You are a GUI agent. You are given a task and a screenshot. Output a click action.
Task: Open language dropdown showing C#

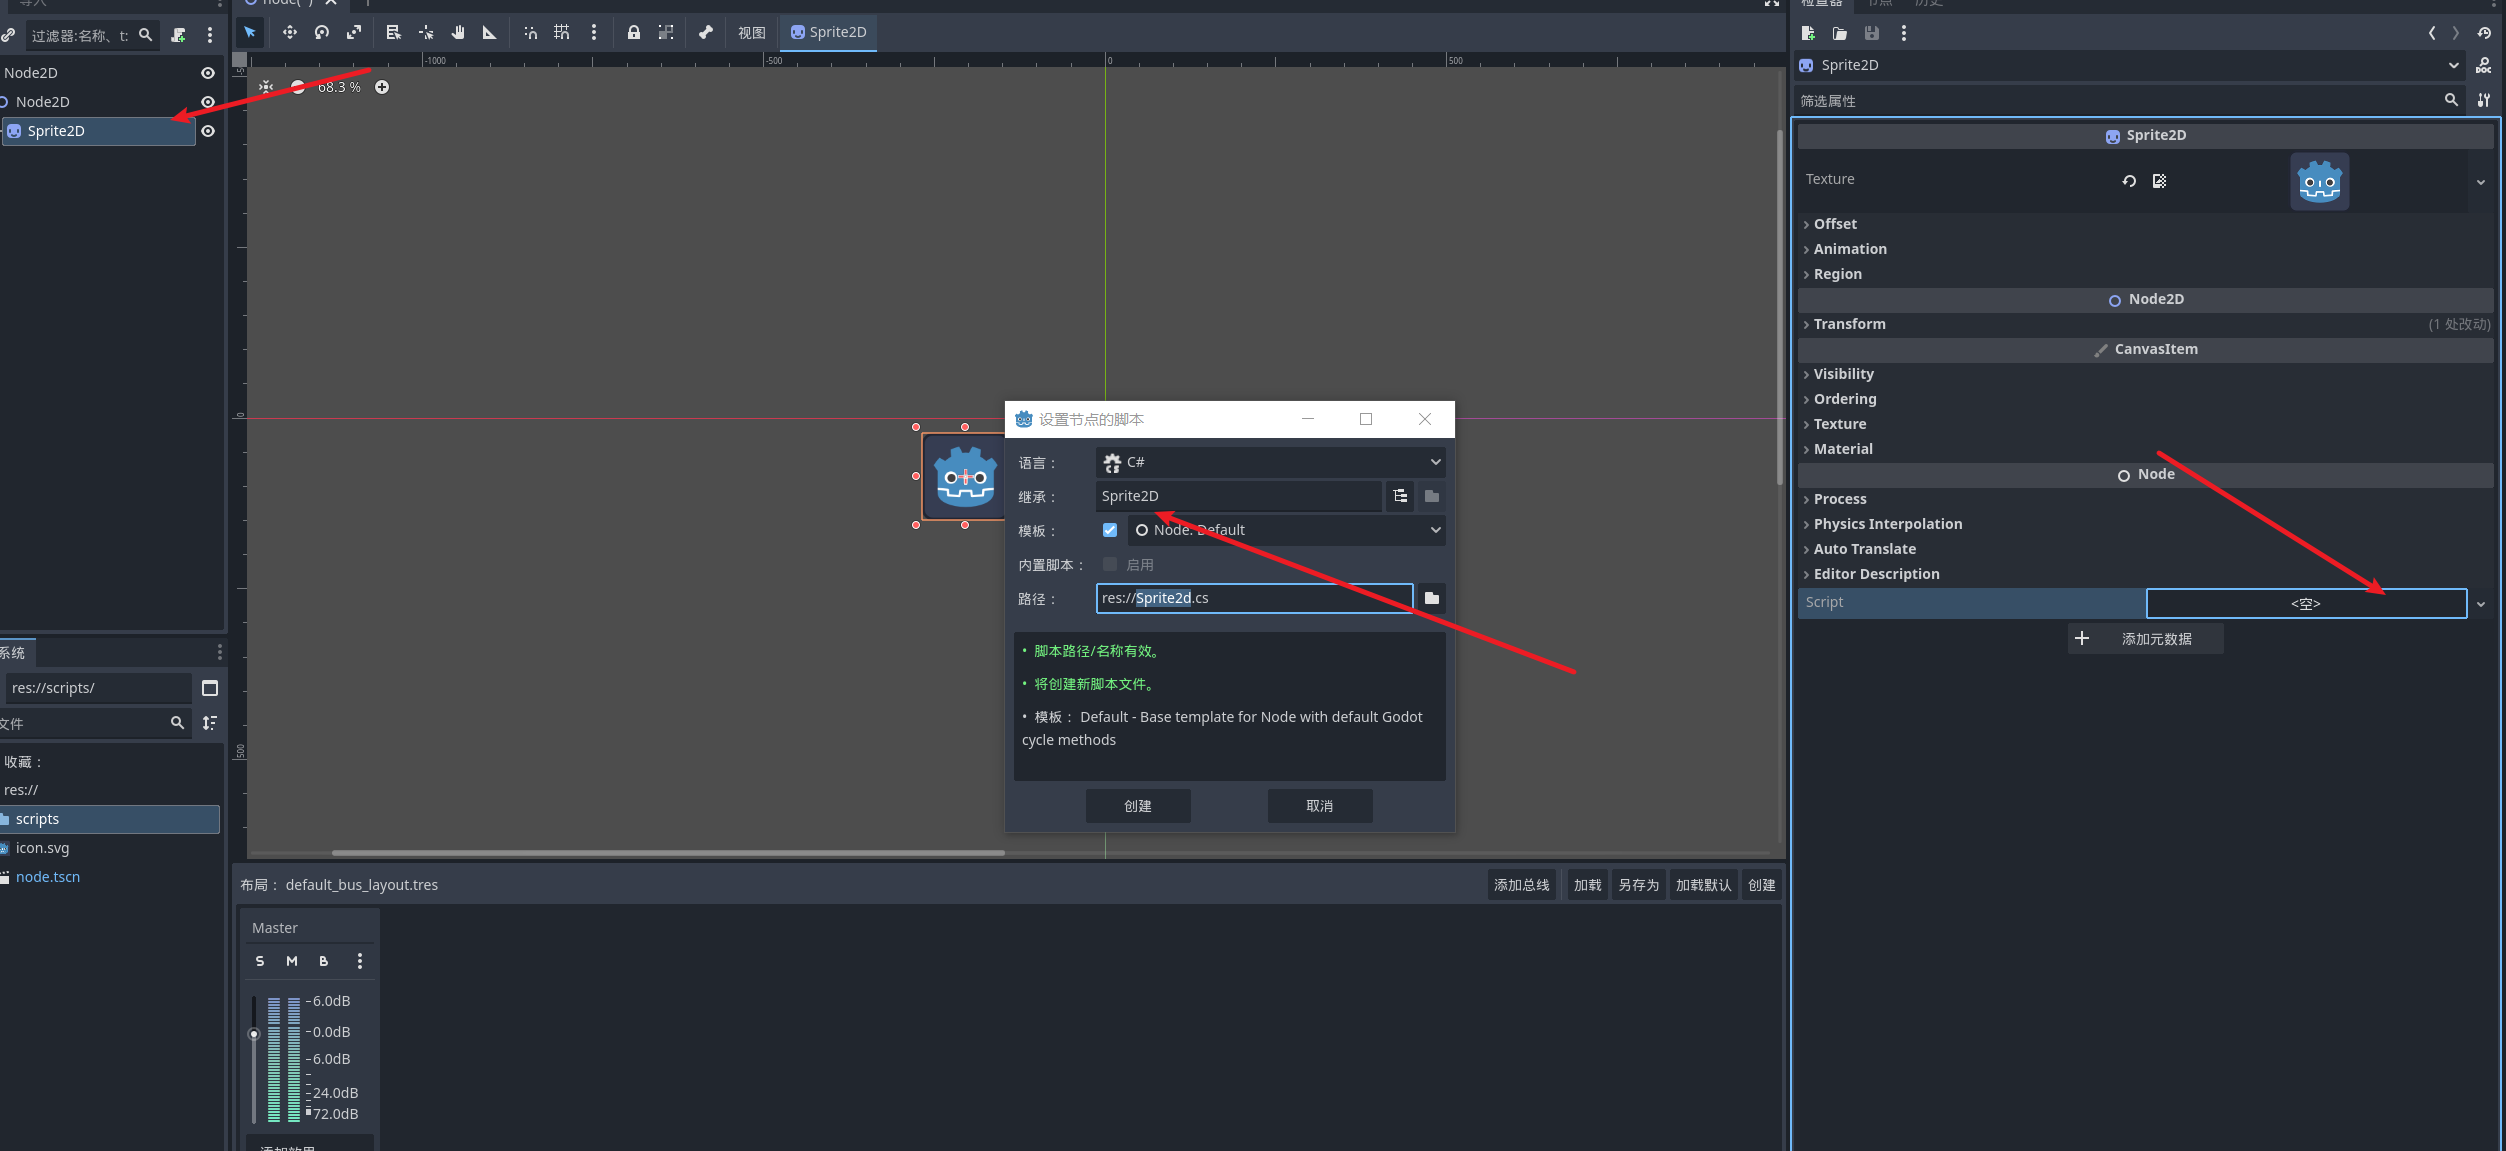point(1271,462)
